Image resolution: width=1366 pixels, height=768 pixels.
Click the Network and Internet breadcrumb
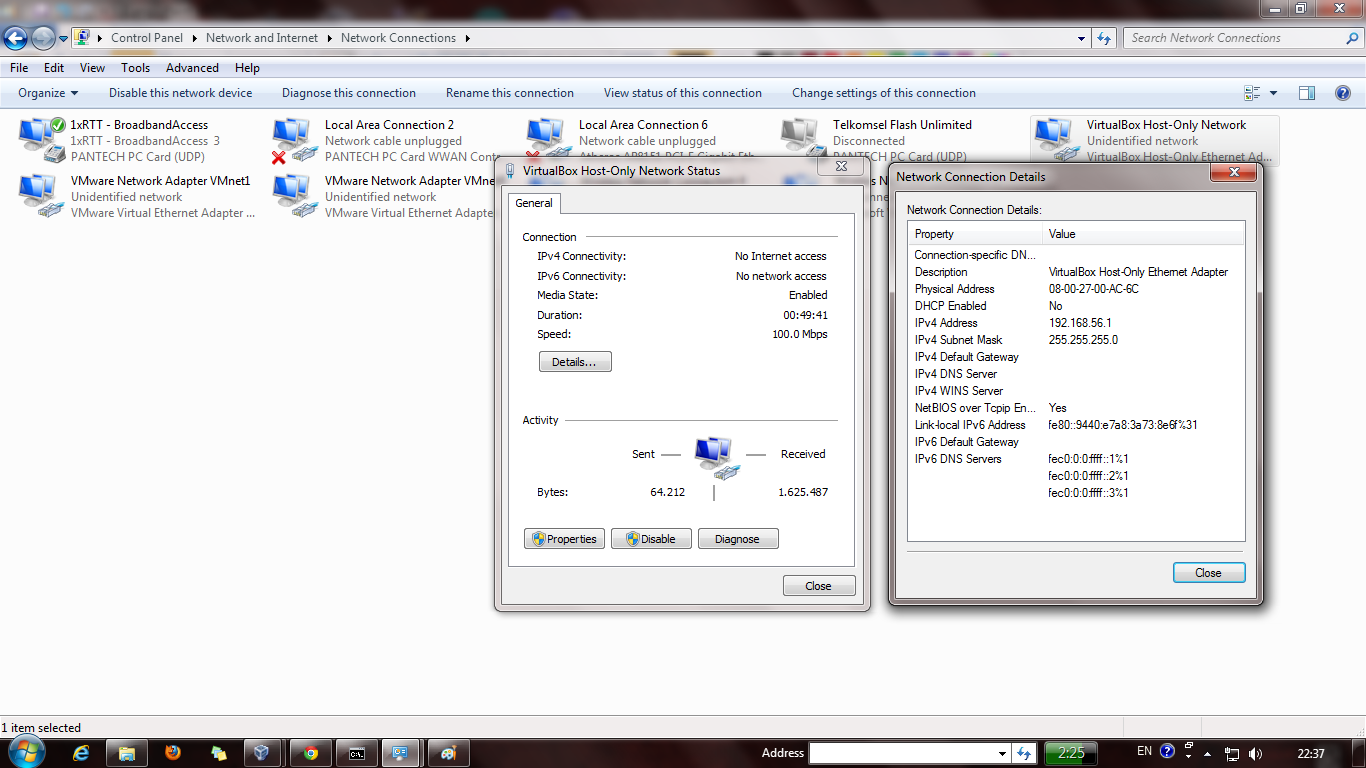262,38
